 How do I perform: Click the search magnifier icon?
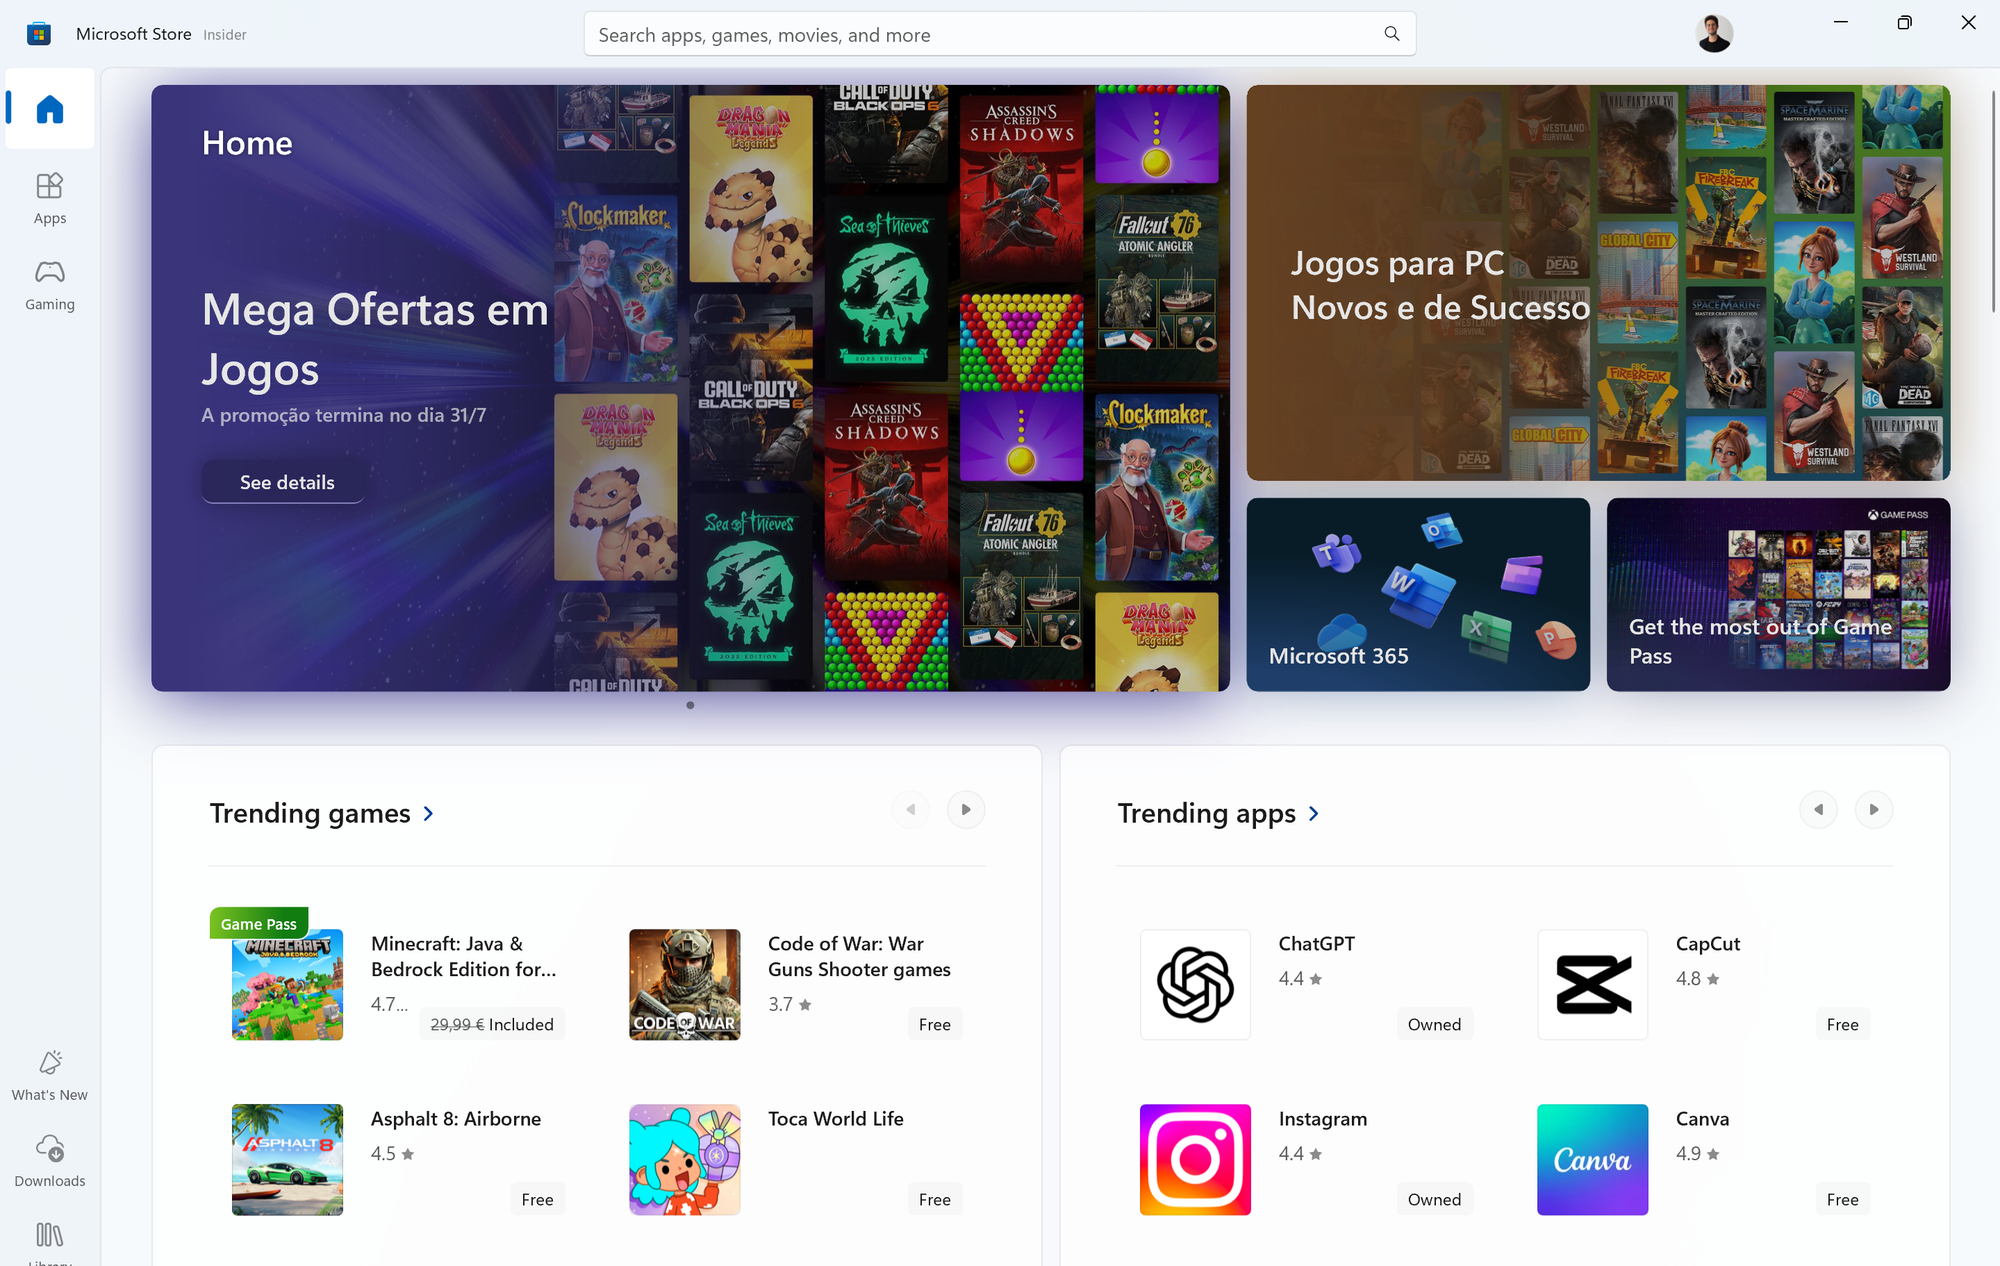(1391, 34)
